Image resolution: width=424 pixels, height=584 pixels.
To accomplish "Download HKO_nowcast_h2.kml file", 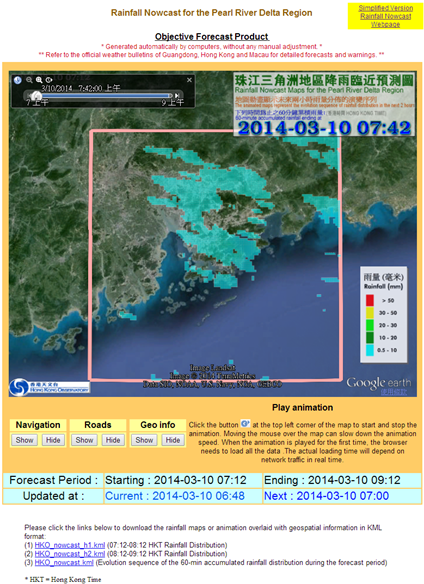I will point(70,554).
